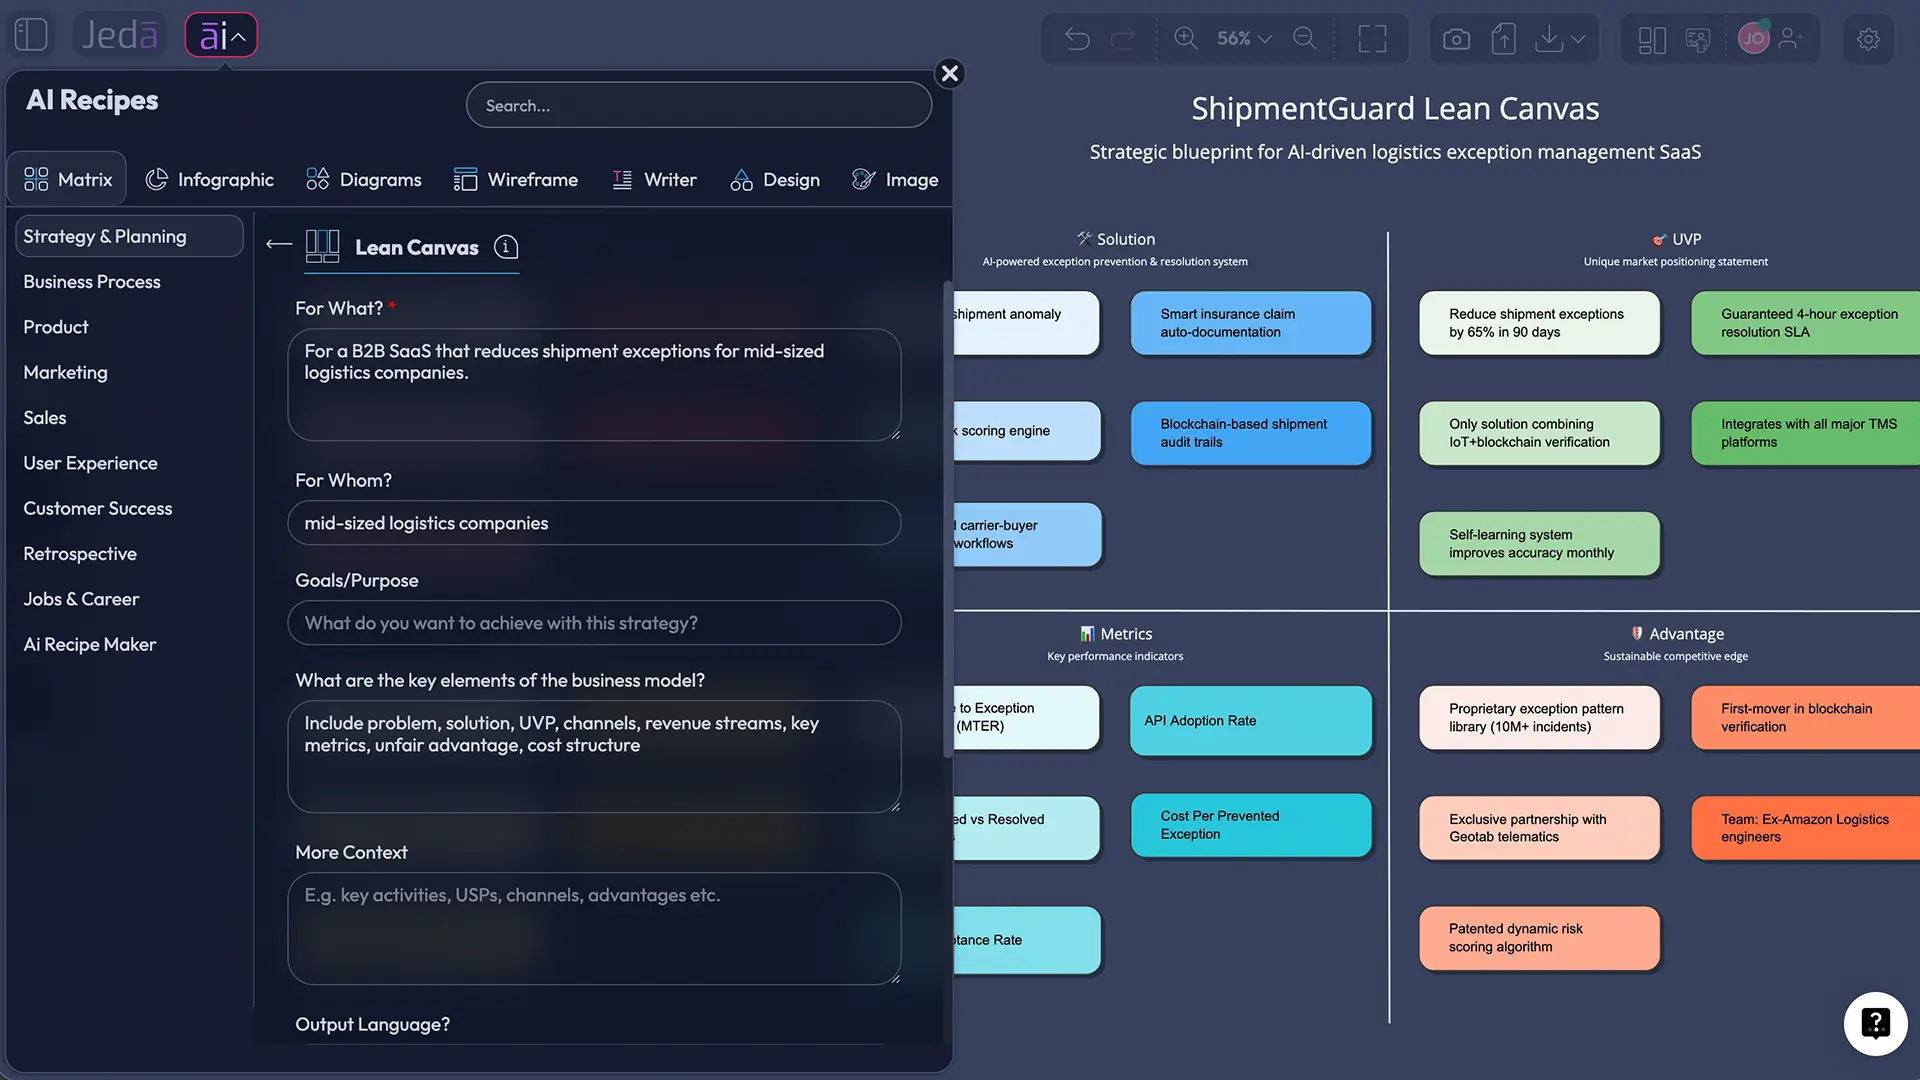The width and height of the screenshot is (1920, 1080).
Task: Switch to the Writer tab
Action: pyautogui.click(x=654, y=179)
